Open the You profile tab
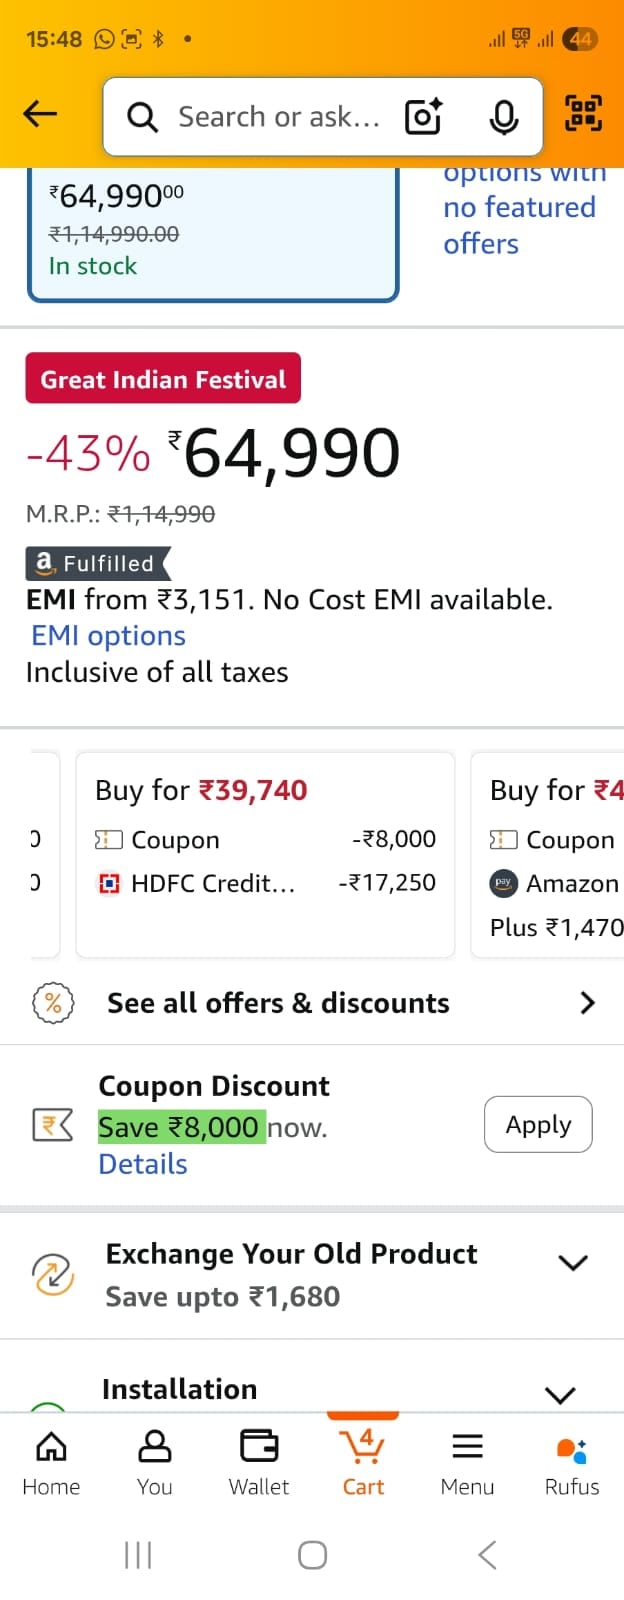Screen dimensions: 624x1600 pos(155,1461)
